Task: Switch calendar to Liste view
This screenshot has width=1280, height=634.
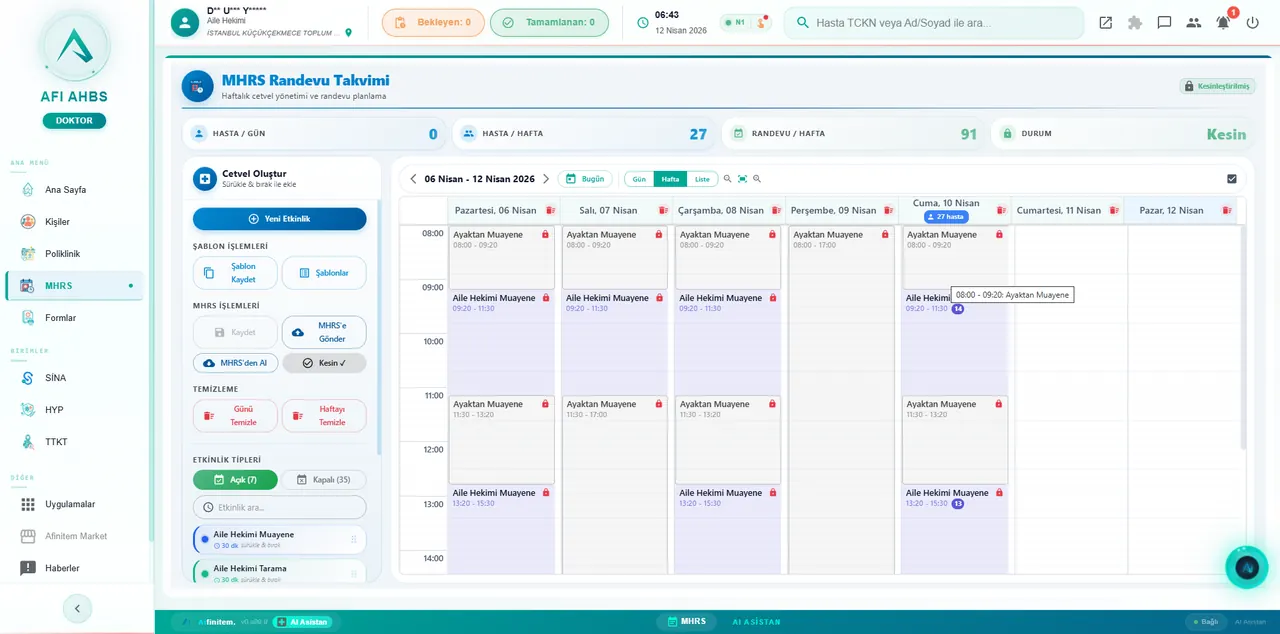Action: click(x=702, y=179)
